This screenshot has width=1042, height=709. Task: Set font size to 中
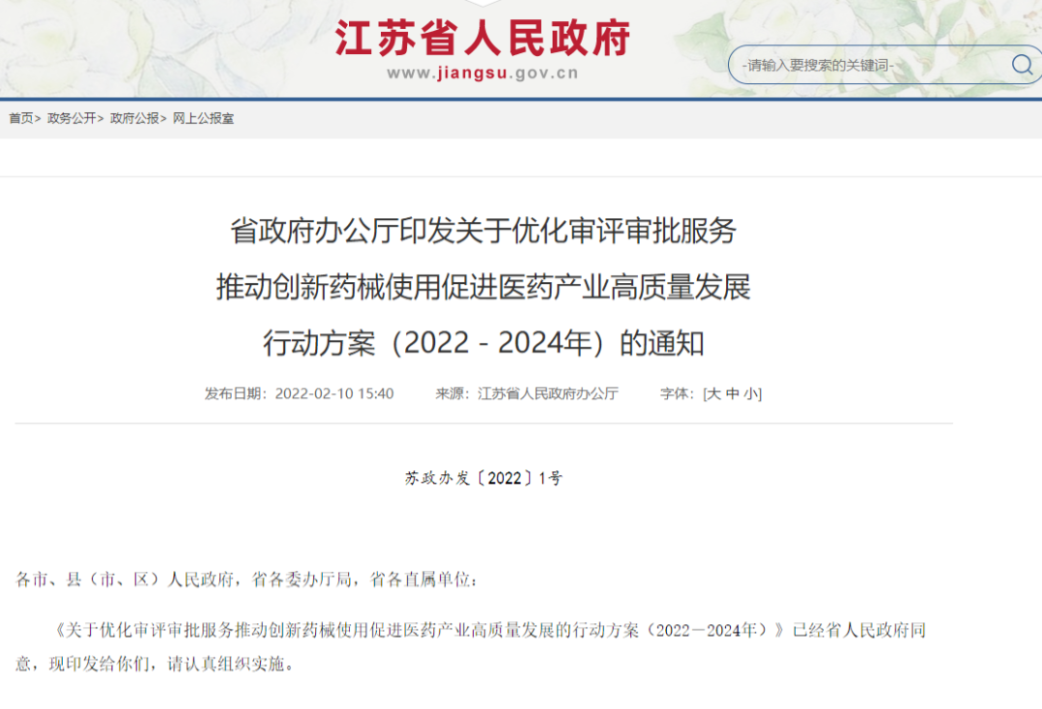tap(732, 394)
